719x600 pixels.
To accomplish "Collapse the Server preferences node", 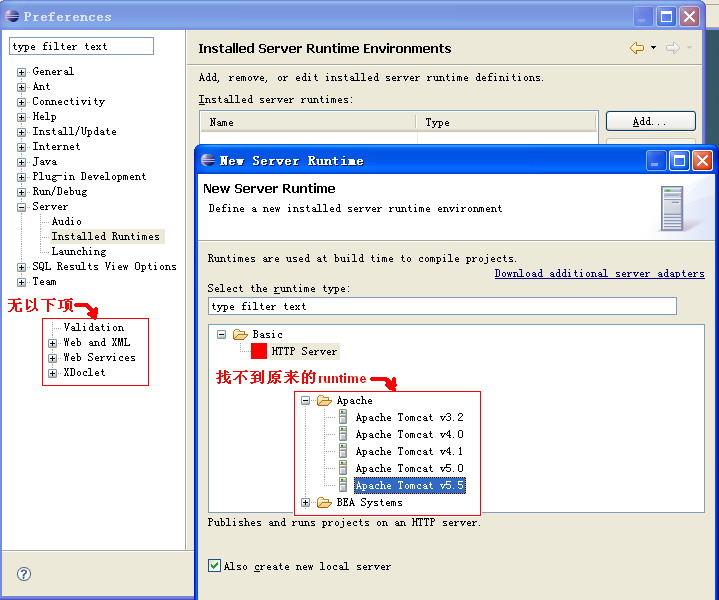I will tap(21, 207).
